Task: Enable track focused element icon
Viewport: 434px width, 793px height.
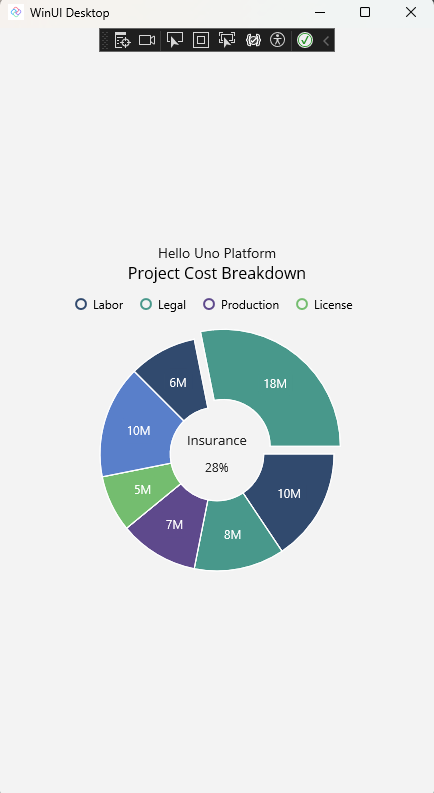Action: pyautogui.click(x=227, y=40)
